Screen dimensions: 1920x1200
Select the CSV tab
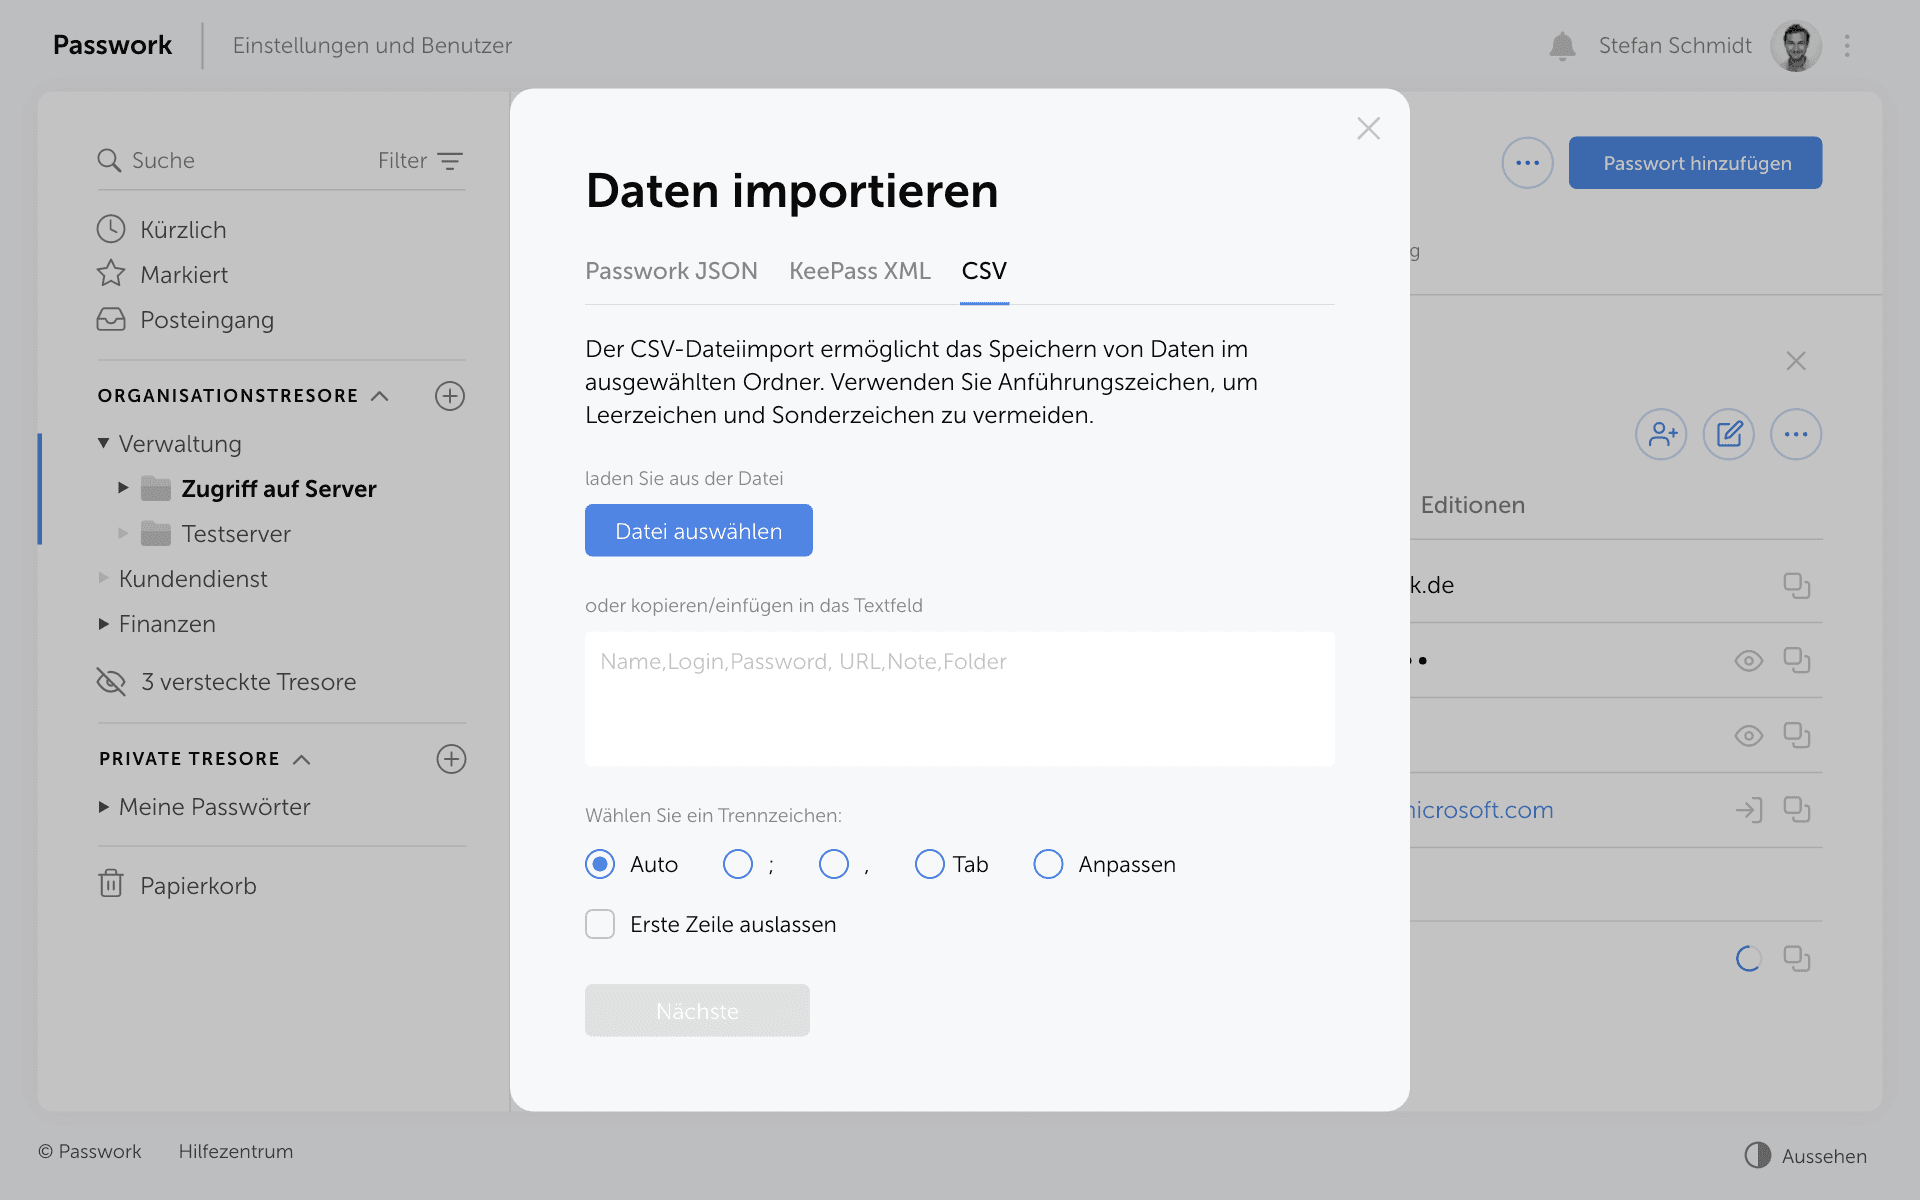point(984,271)
